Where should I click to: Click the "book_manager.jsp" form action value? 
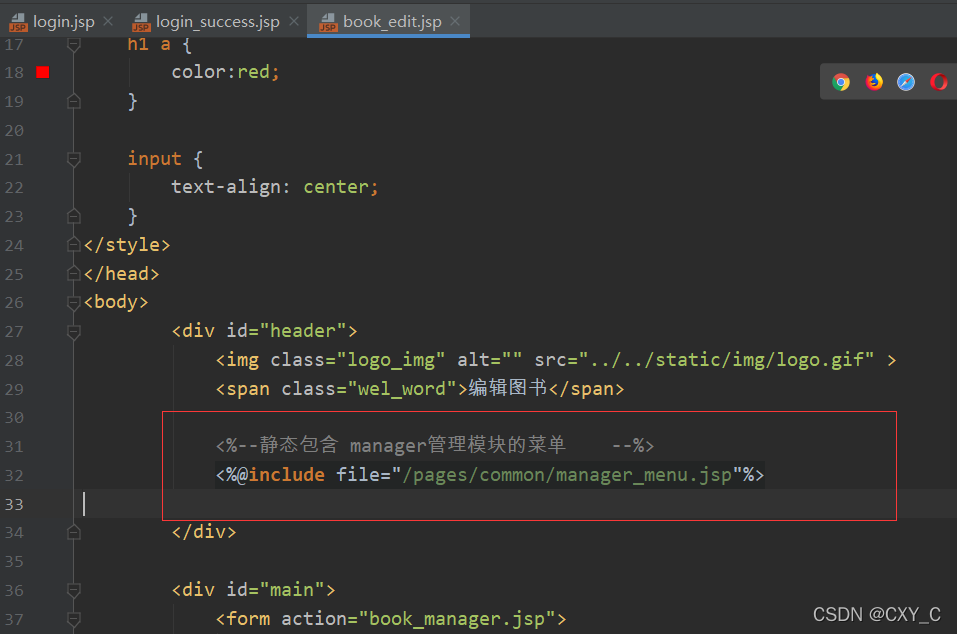(457, 619)
